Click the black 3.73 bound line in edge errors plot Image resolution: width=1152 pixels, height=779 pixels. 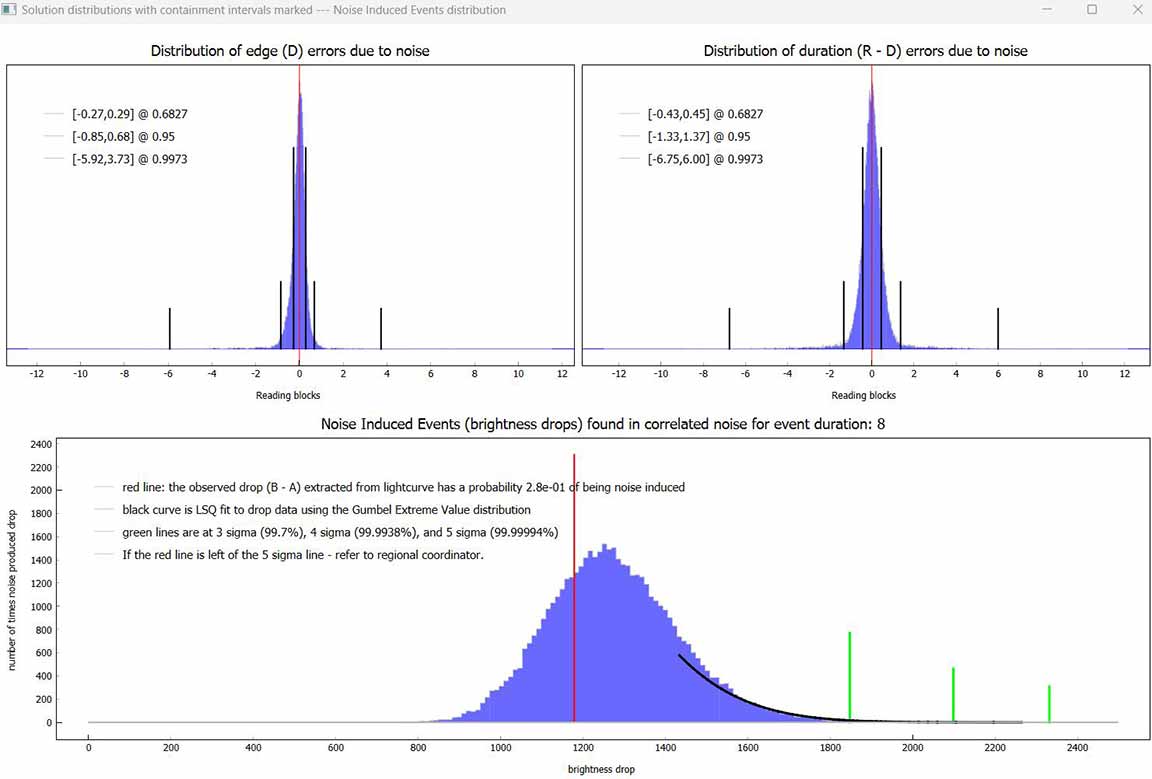pos(381,329)
